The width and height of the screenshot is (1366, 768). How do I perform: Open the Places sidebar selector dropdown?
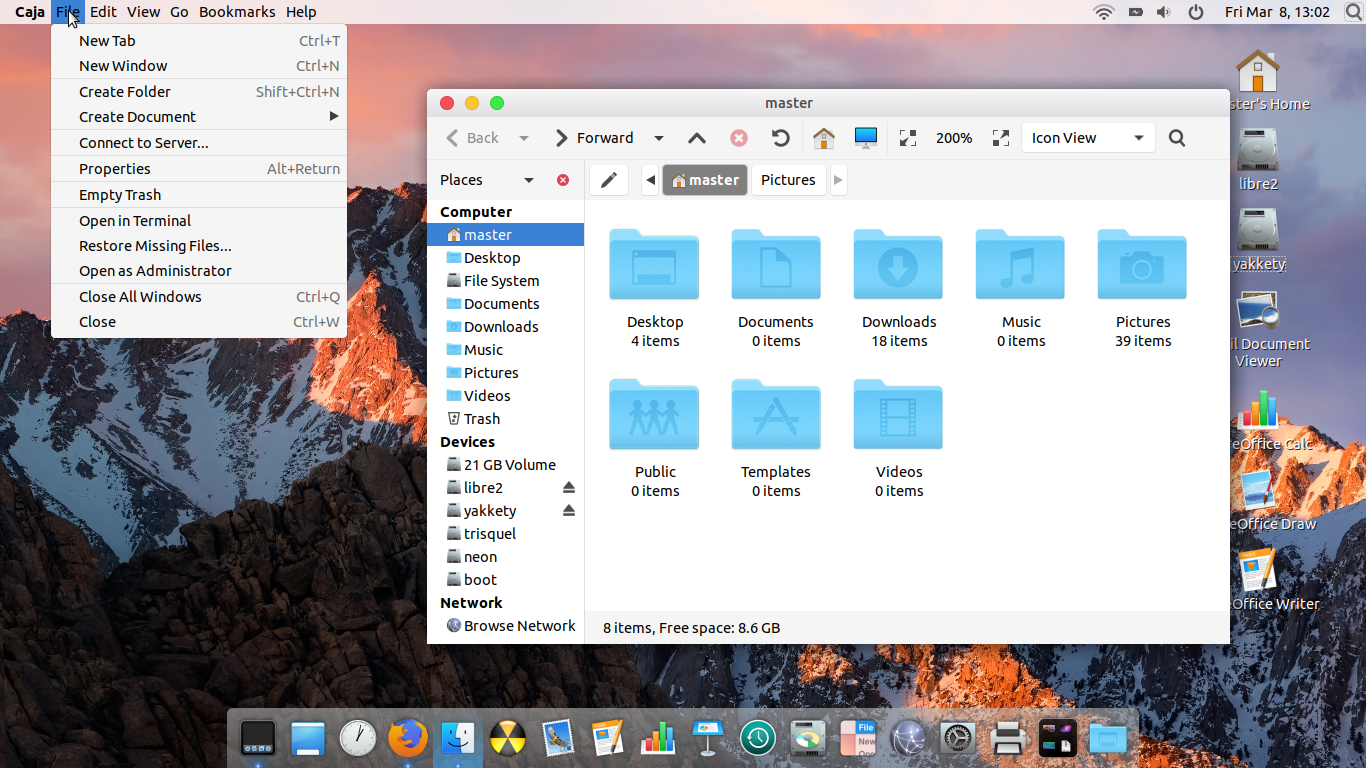pos(530,180)
